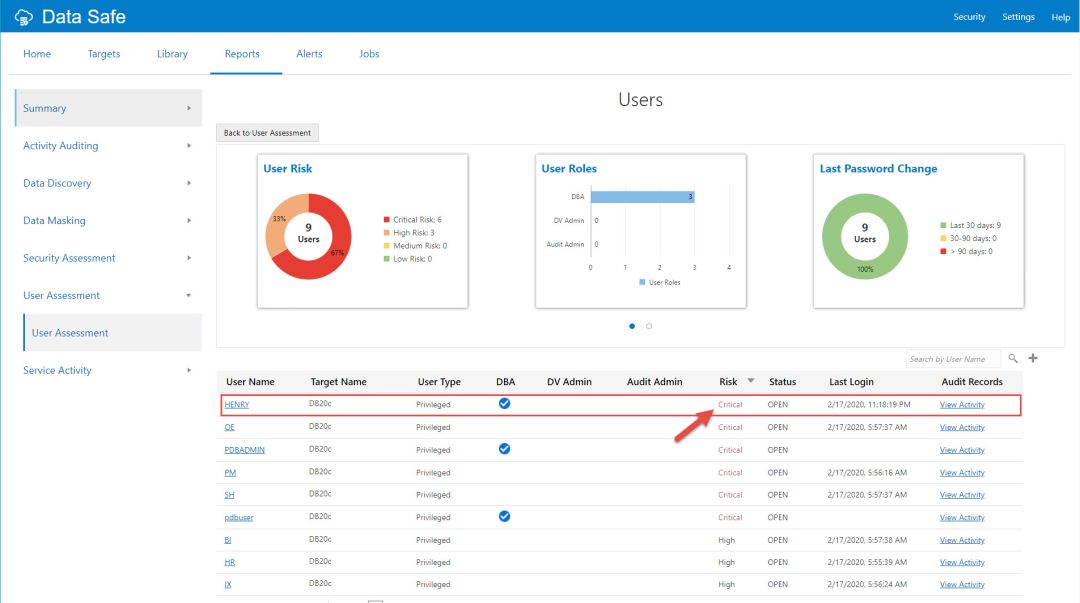Select the second carousel page dot
1080x603 pixels.
(649, 326)
